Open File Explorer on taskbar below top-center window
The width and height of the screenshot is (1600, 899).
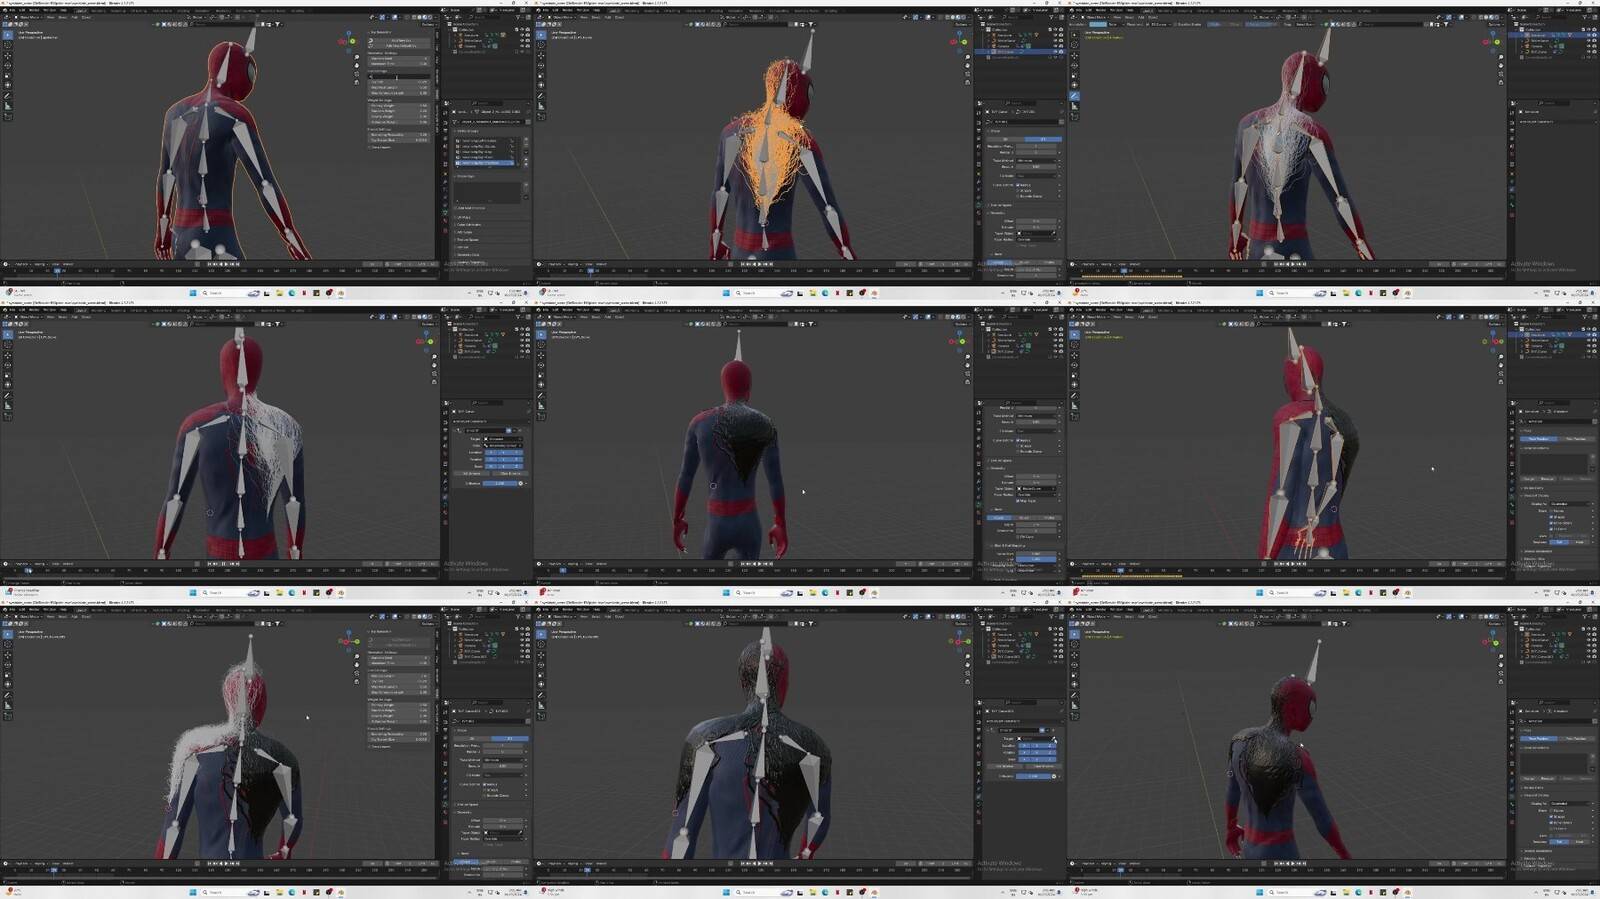[813, 293]
